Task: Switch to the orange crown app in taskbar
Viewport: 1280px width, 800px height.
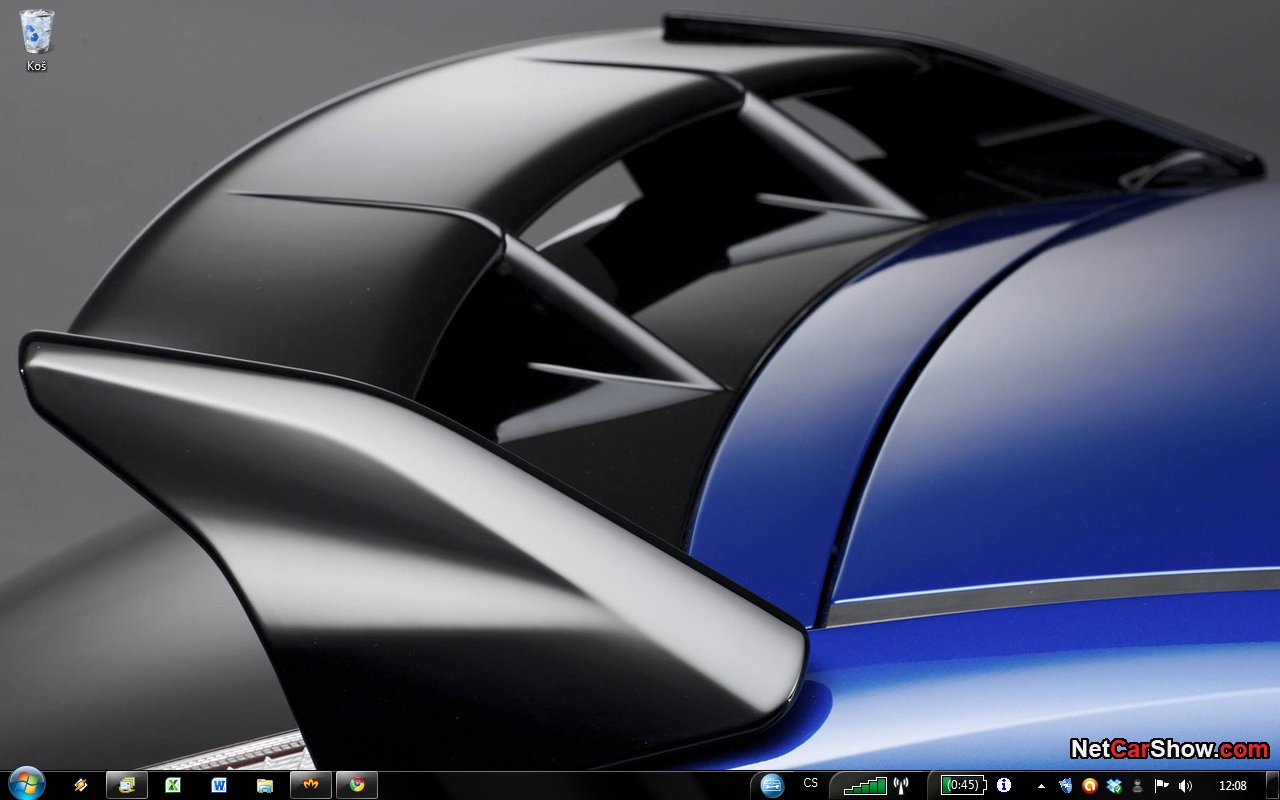Action: (x=311, y=785)
